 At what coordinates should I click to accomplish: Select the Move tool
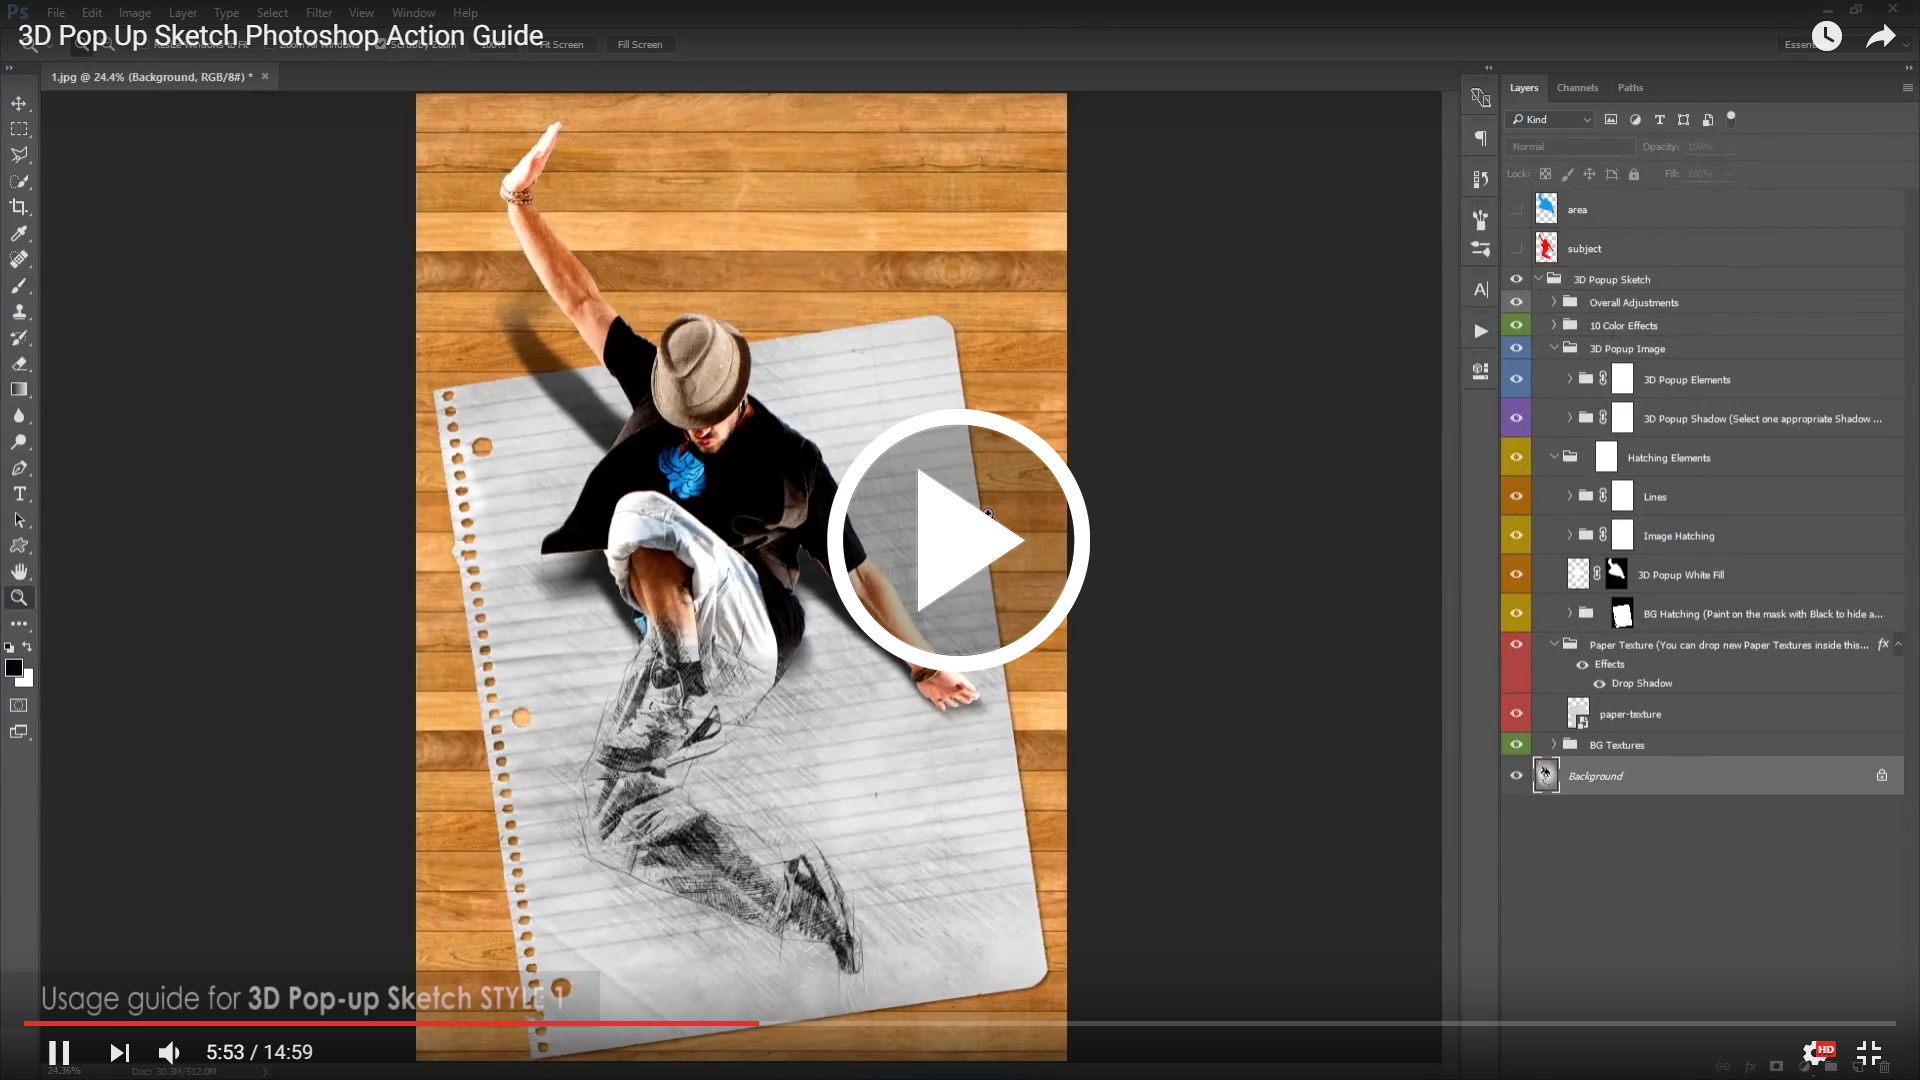pyautogui.click(x=19, y=103)
